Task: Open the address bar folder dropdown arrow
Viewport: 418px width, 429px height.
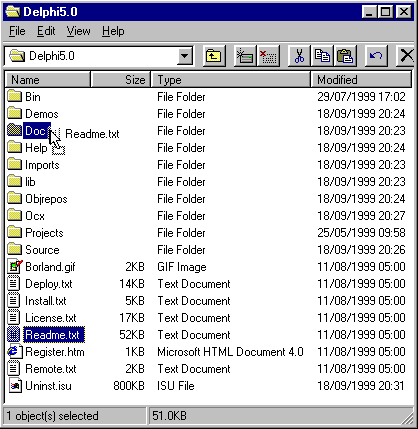Action: coord(185,56)
